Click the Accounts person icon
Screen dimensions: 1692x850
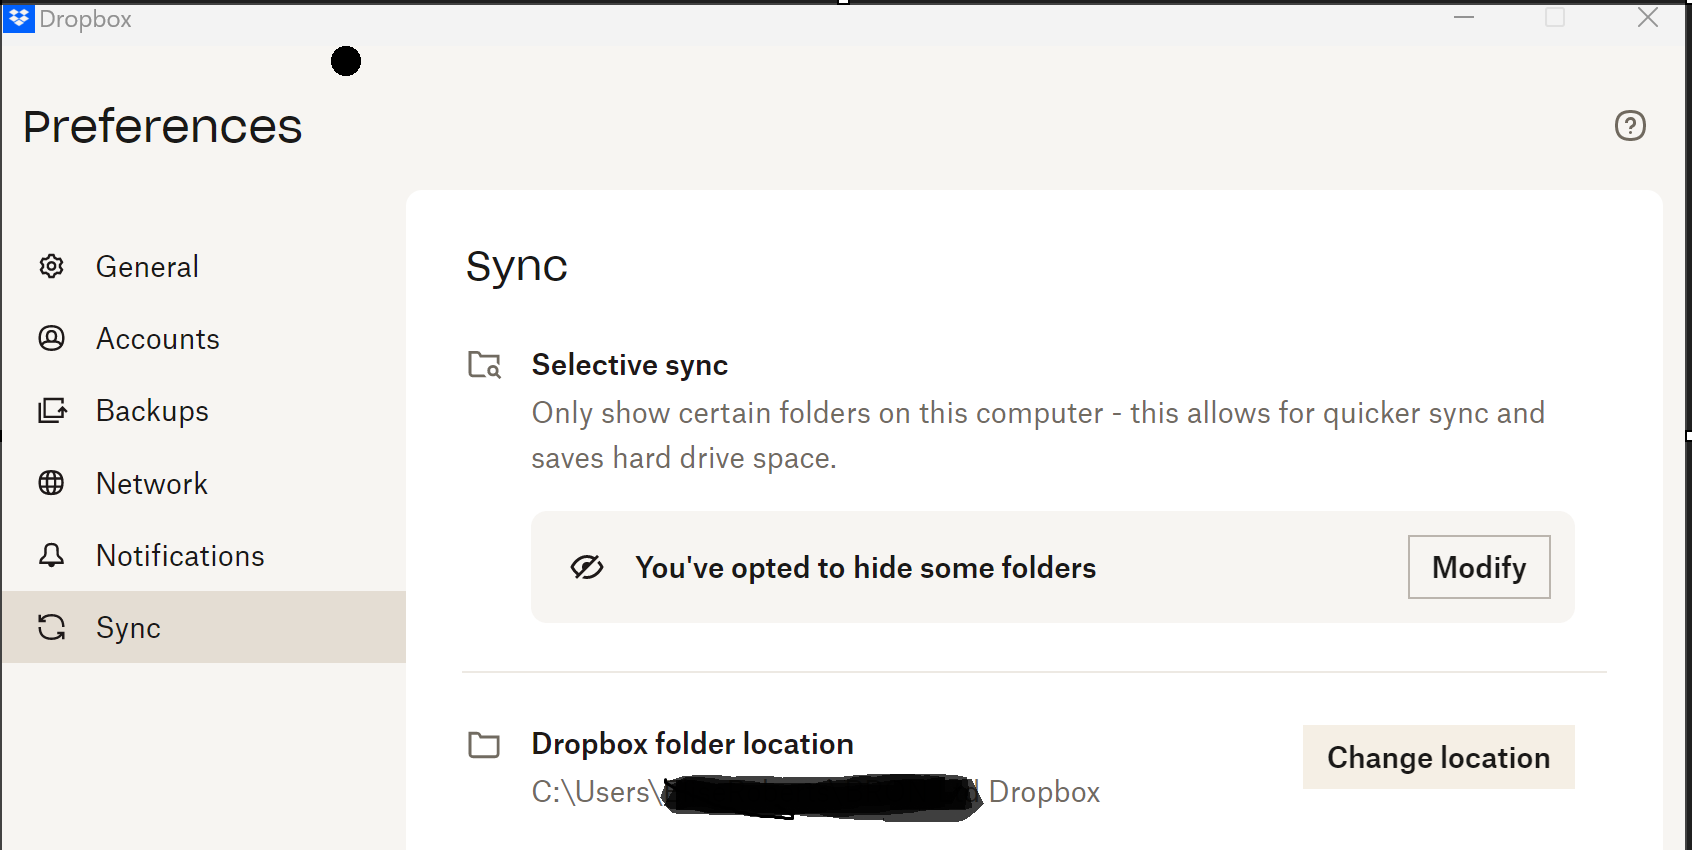pyautogui.click(x=51, y=338)
